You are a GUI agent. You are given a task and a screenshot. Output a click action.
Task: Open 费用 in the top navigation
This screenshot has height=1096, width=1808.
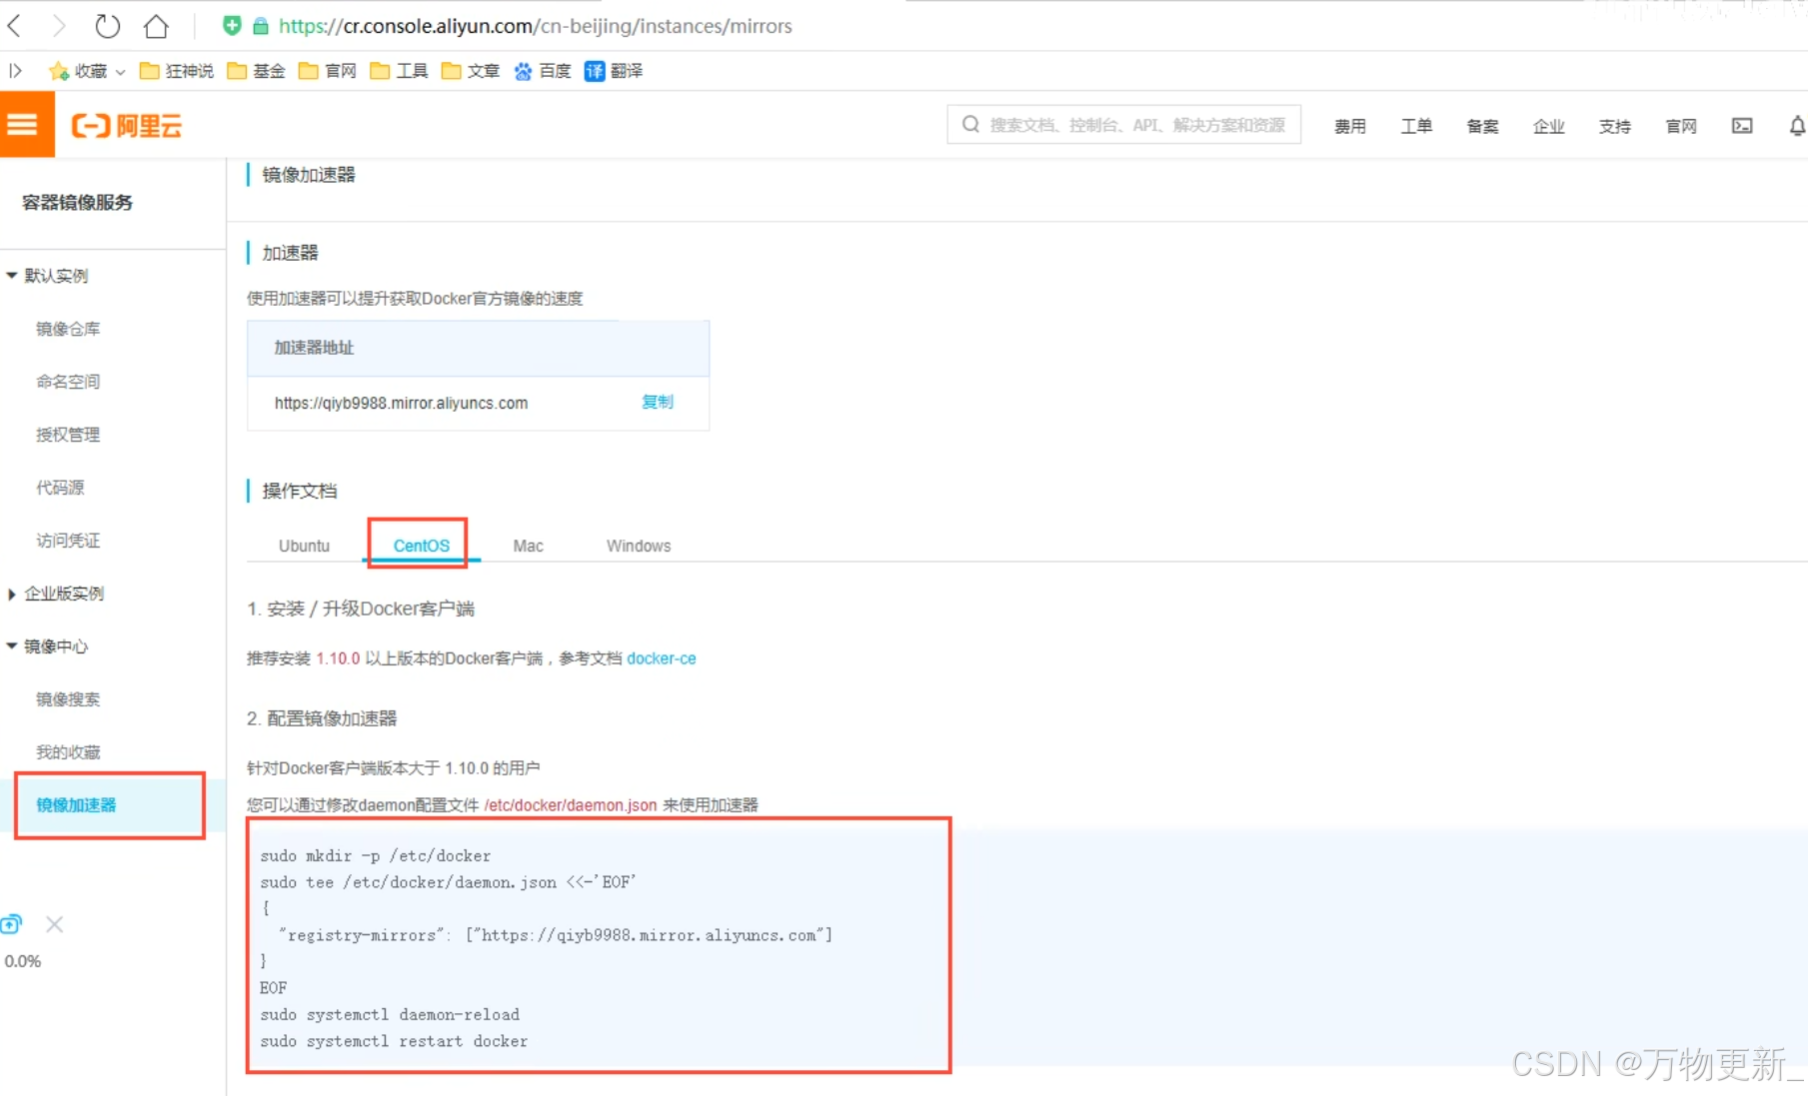click(1350, 126)
